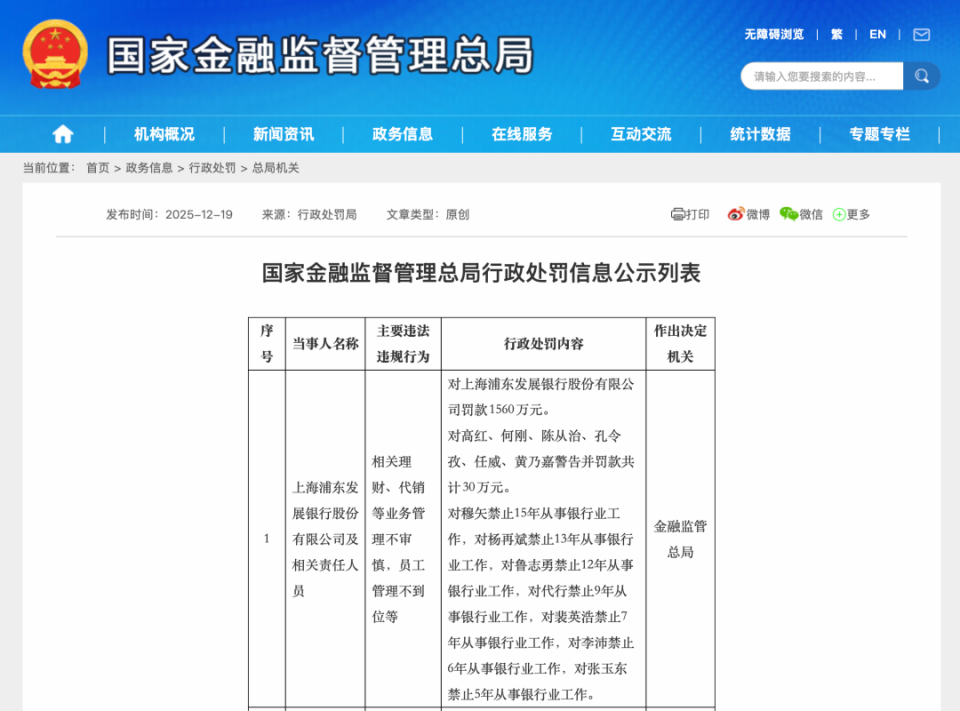
Task: Switch the site language to EN
Action: tap(877, 33)
